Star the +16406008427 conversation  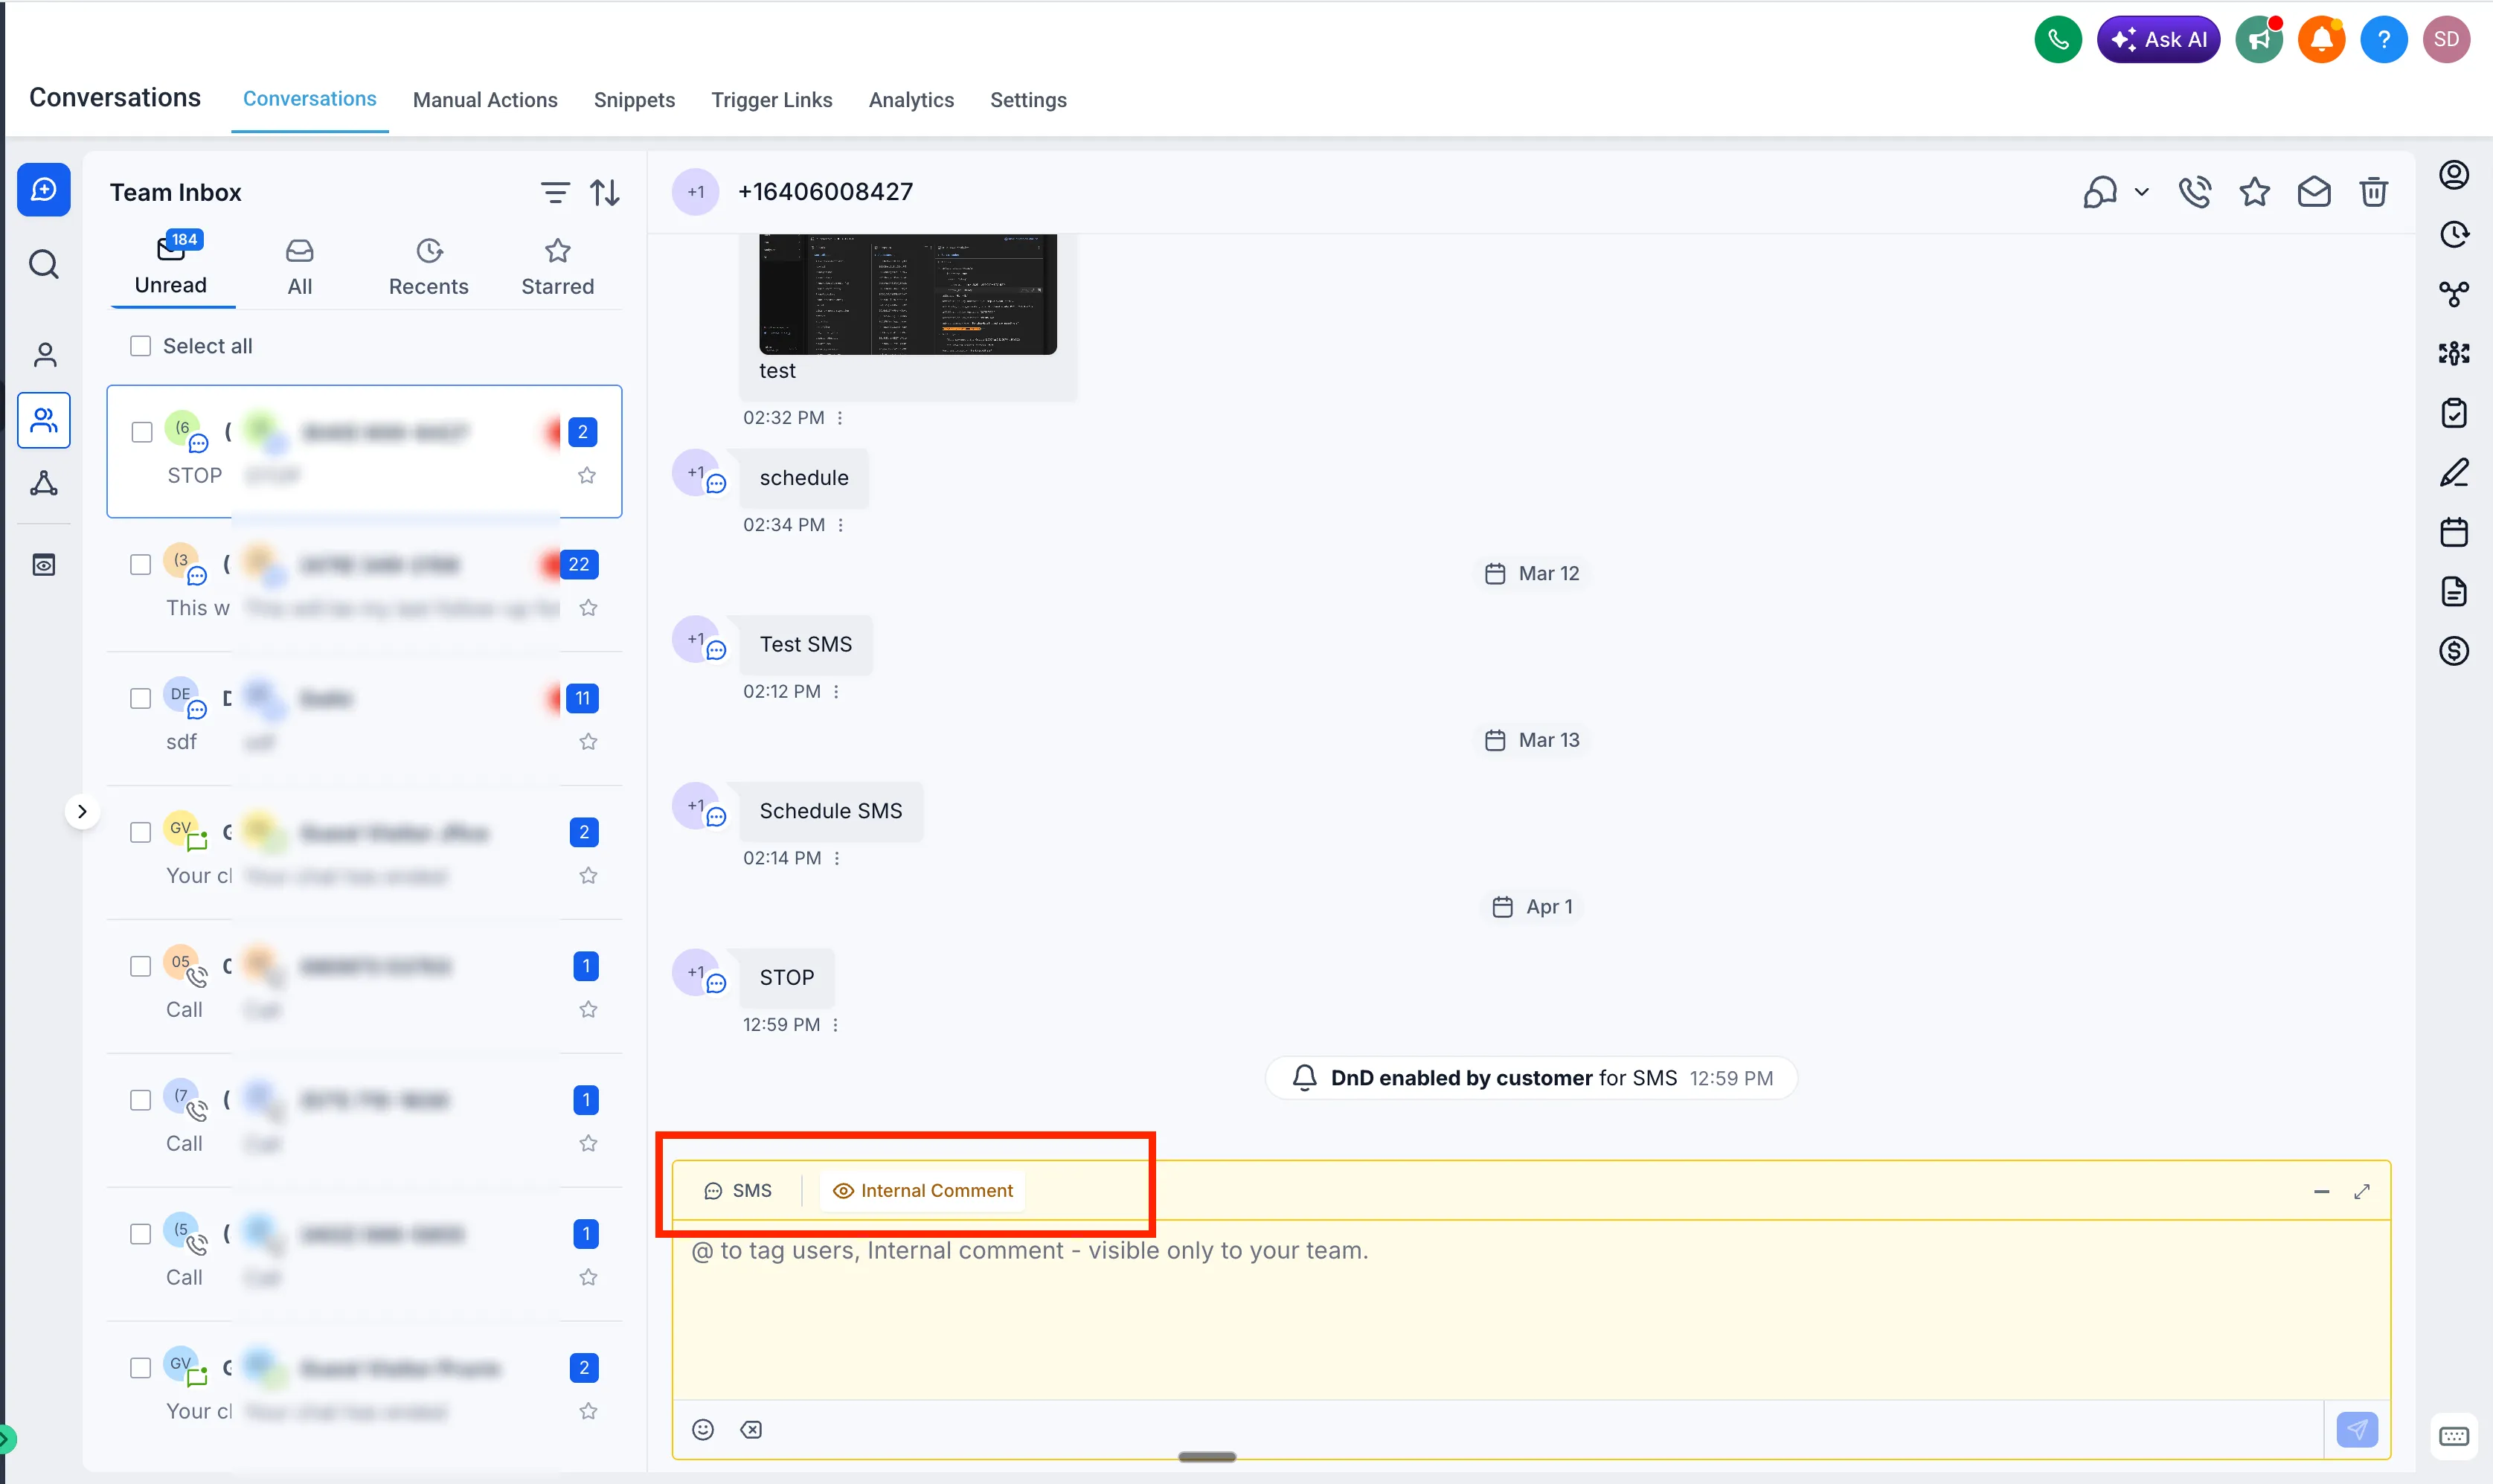2254,191
